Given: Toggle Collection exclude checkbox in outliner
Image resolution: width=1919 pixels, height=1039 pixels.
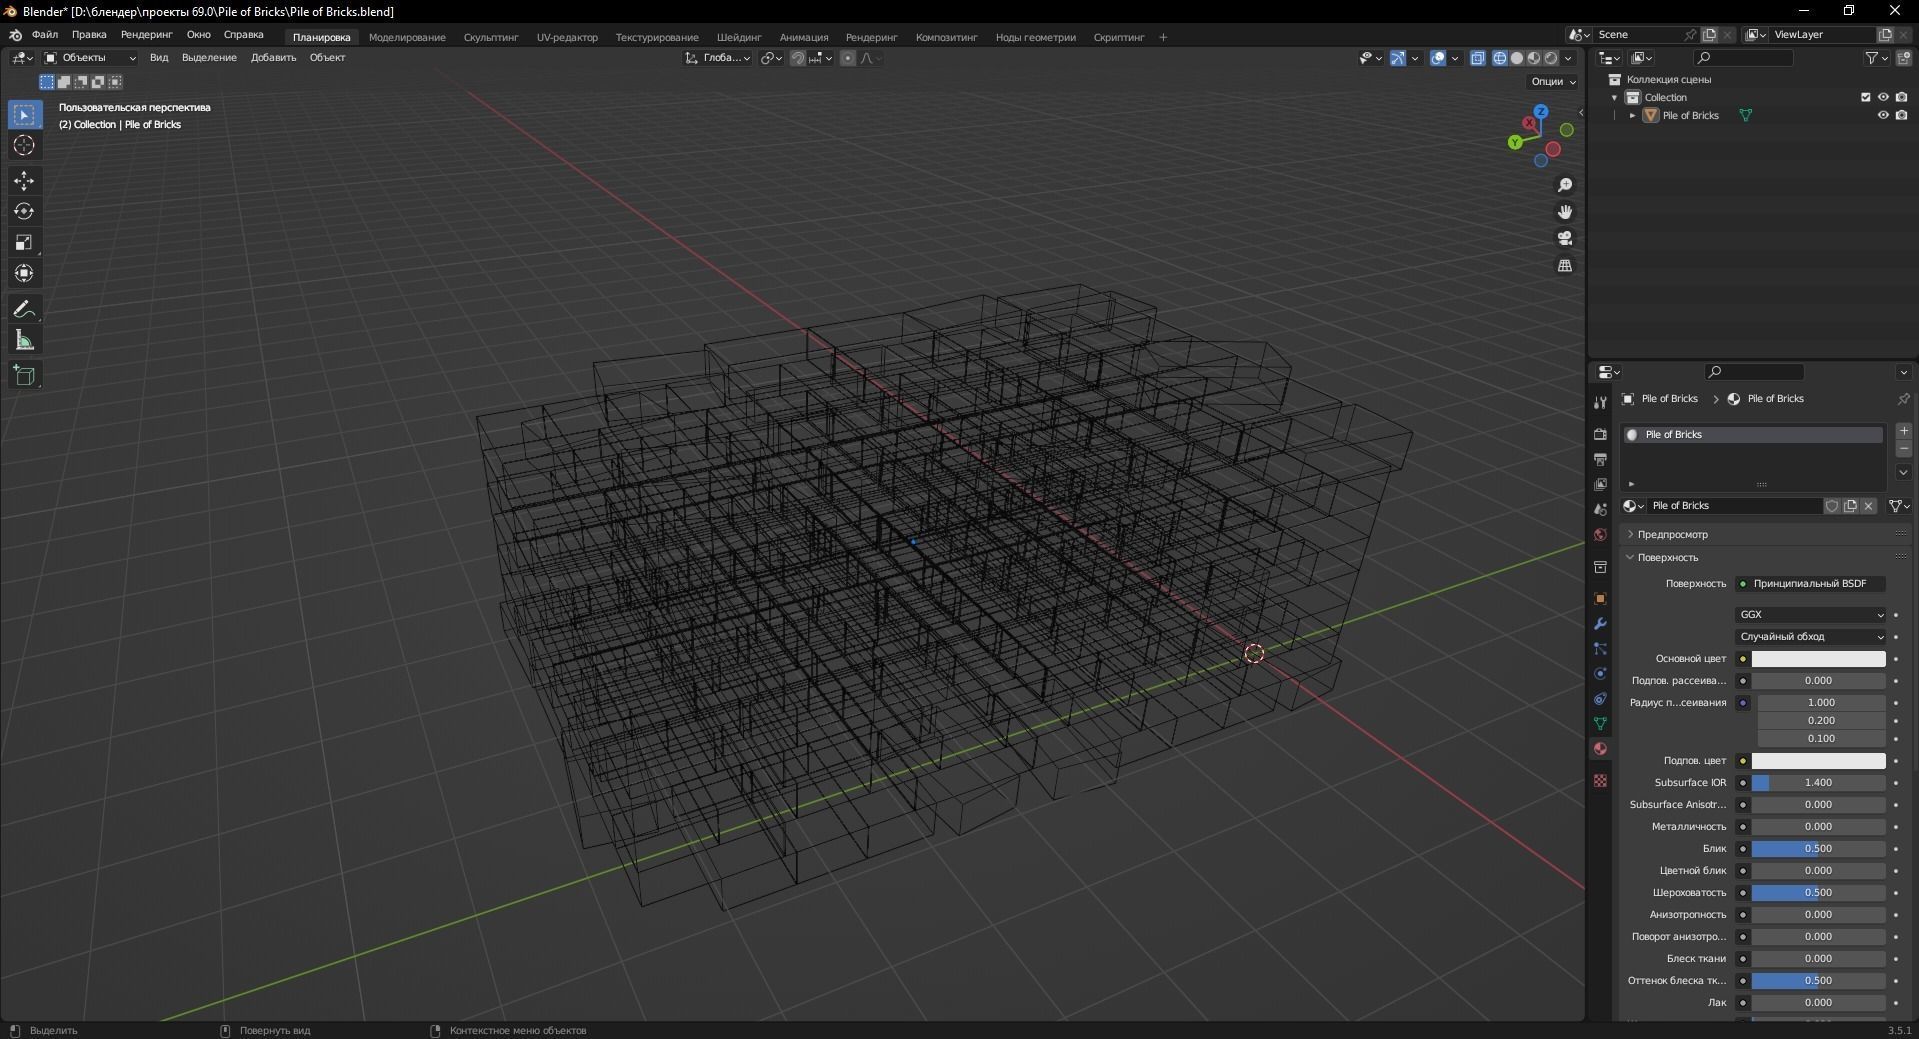Looking at the screenshot, I should [1865, 97].
